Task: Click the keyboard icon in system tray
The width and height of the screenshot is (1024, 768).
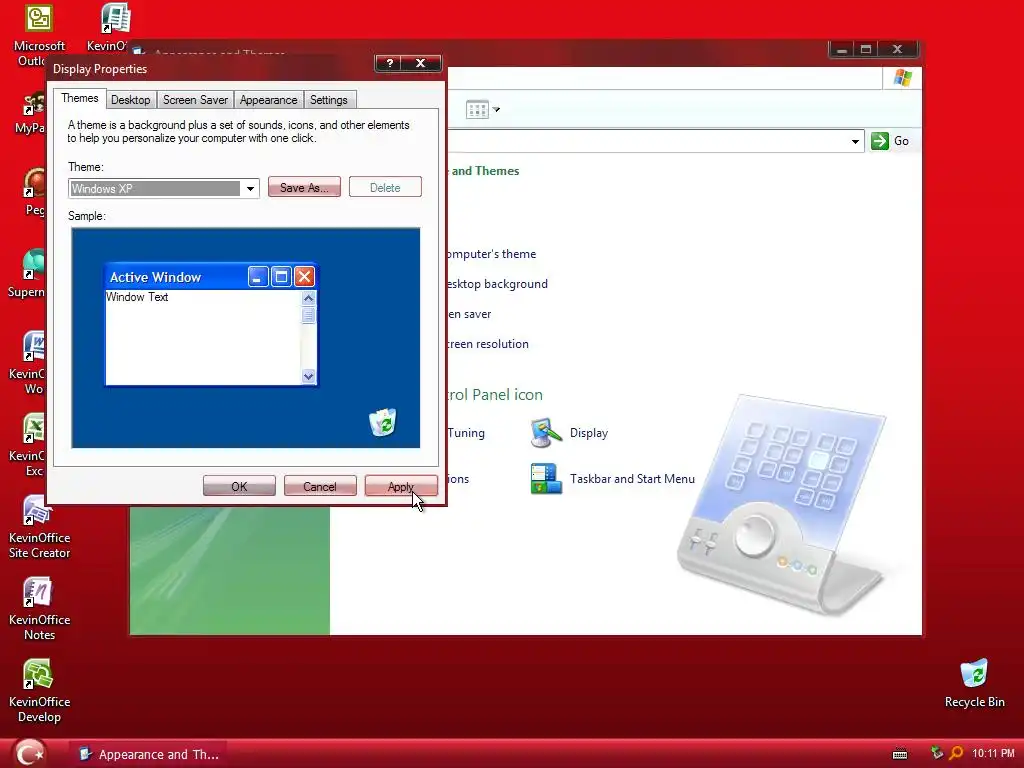Action: click(x=900, y=754)
